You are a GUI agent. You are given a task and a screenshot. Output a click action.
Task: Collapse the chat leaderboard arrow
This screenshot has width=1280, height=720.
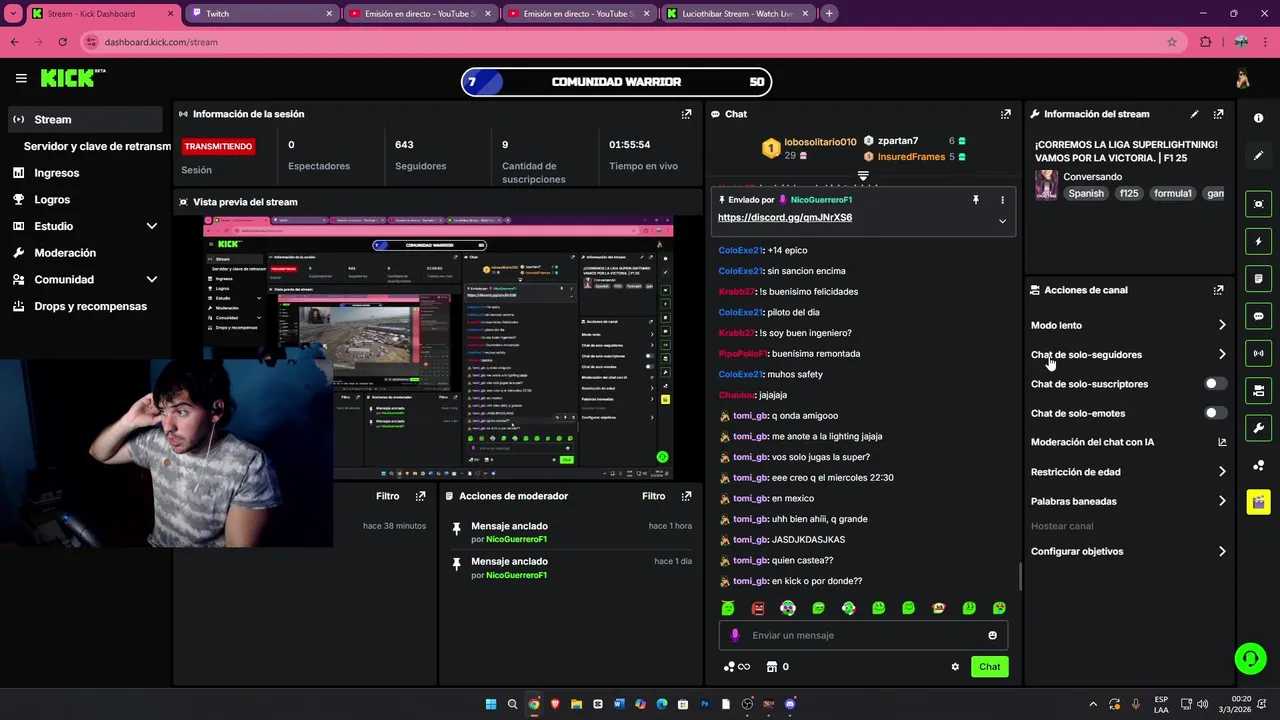tap(862, 176)
